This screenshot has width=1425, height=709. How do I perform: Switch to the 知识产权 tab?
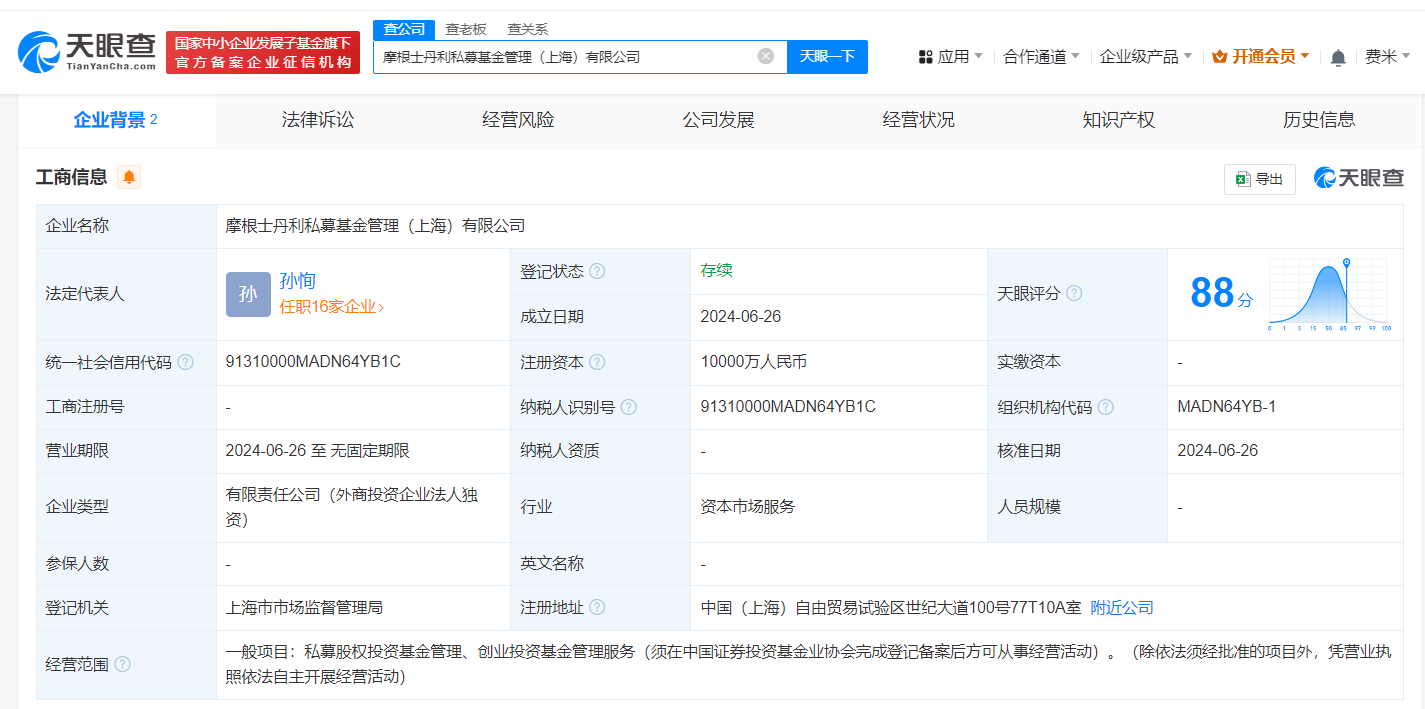(1118, 120)
